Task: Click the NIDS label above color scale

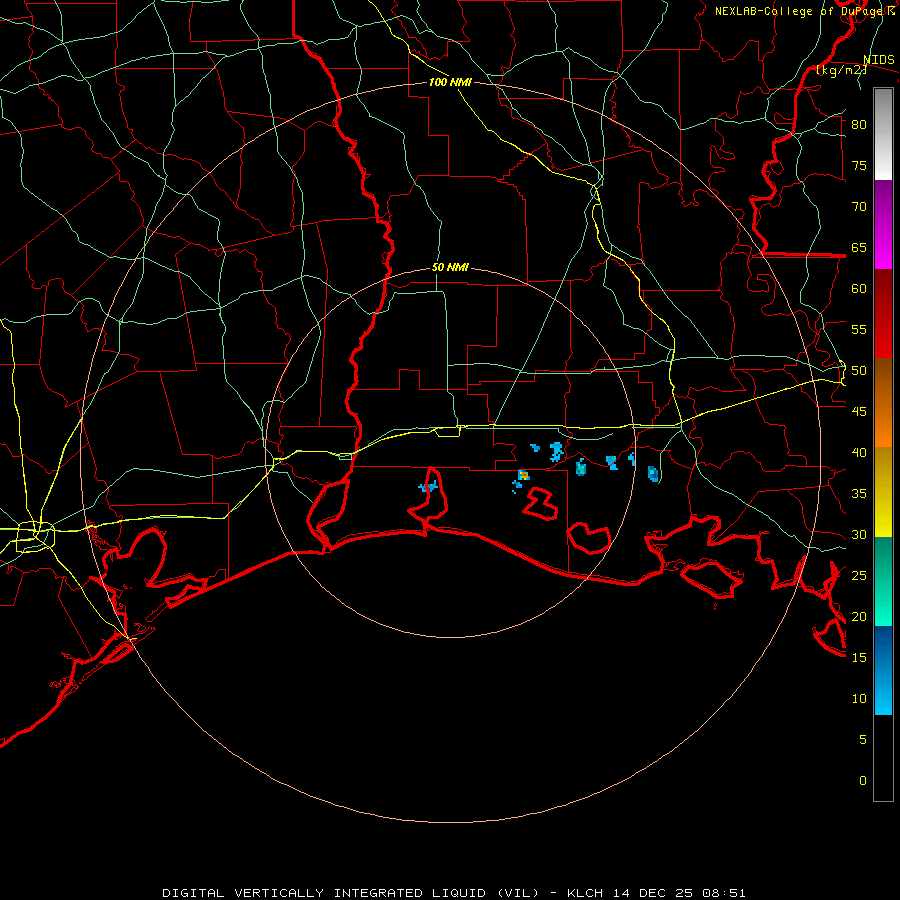Action: point(878,59)
